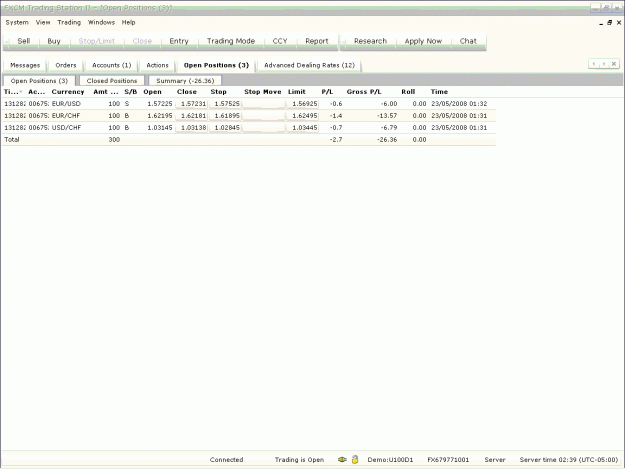Click the yellow connection status icon

pyautogui.click(x=342, y=459)
